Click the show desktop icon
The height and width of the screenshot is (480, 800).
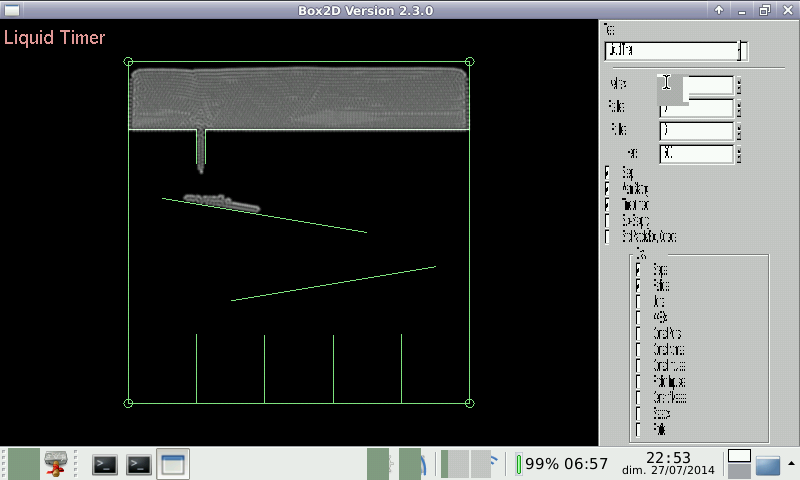(x=768, y=465)
